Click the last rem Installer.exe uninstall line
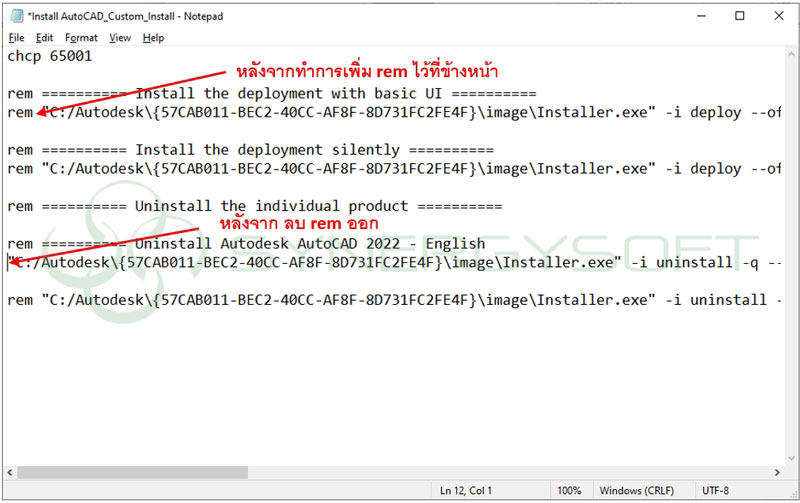Image resolution: width=800 pixels, height=503 pixels. pyautogui.click(x=394, y=300)
